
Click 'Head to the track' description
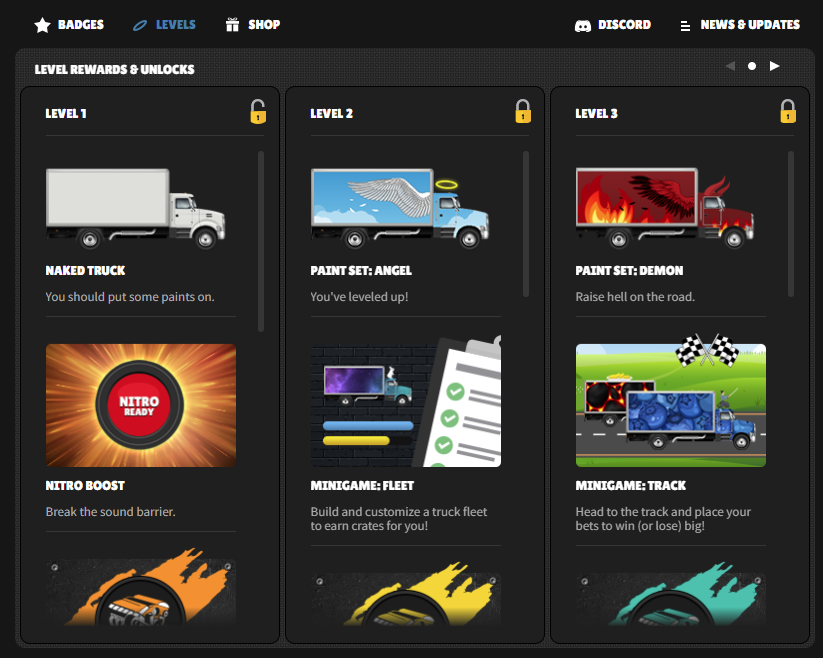click(663, 518)
